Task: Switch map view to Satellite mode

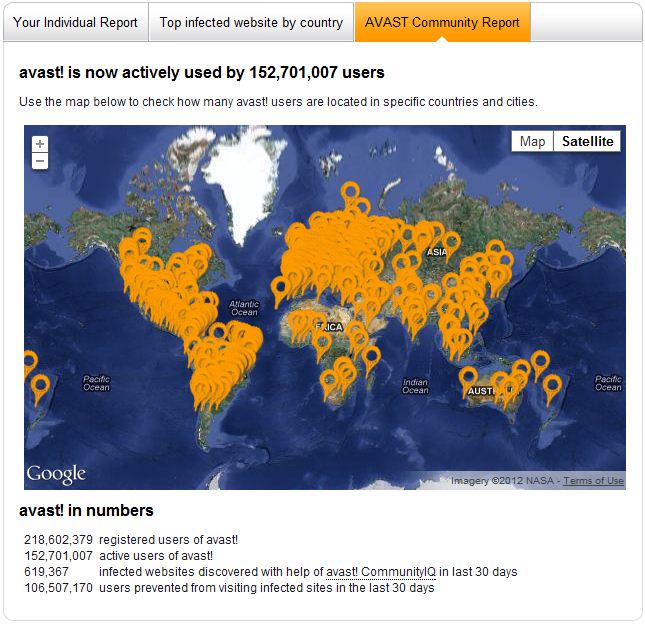Action: (x=587, y=142)
